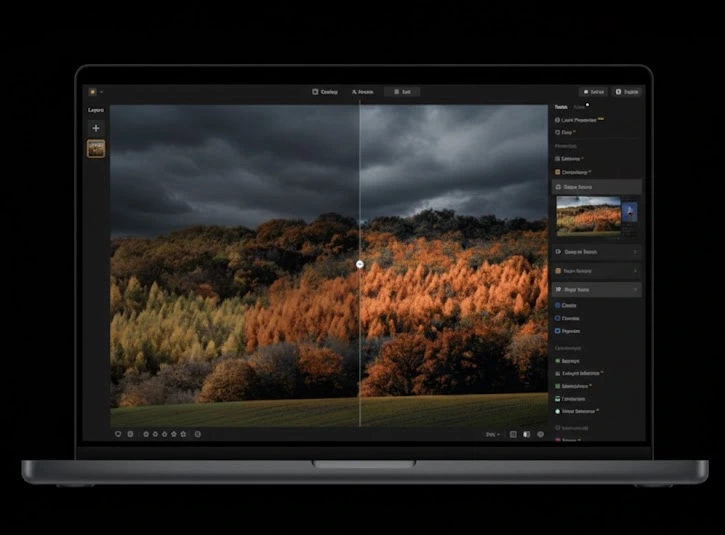Rate the photo five stars
Screen dimensions: 725x535
coord(183,434)
